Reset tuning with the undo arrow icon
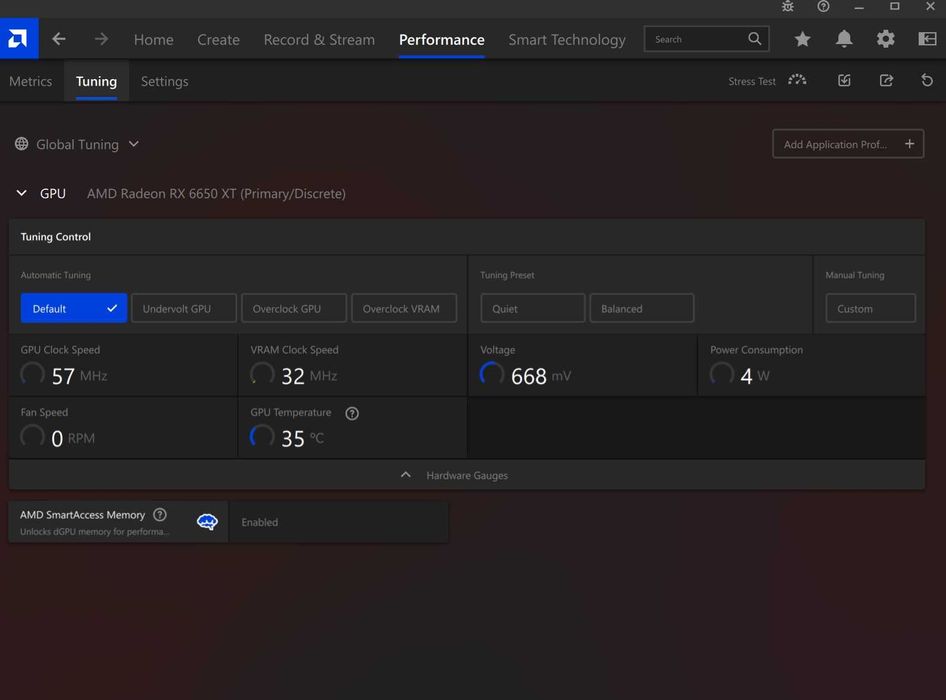Image resolution: width=946 pixels, height=700 pixels. click(x=927, y=81)
